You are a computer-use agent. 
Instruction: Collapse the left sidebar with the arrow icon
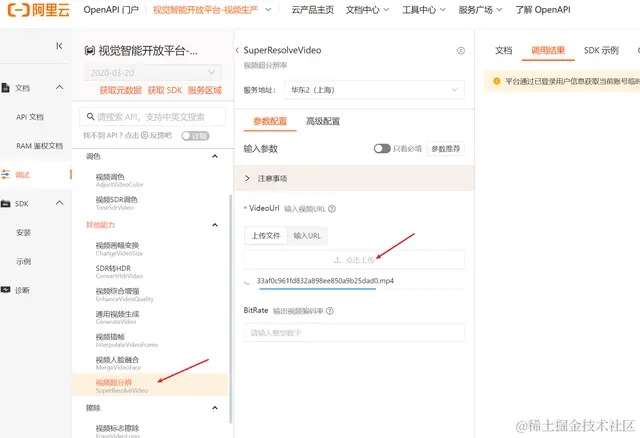59,46
